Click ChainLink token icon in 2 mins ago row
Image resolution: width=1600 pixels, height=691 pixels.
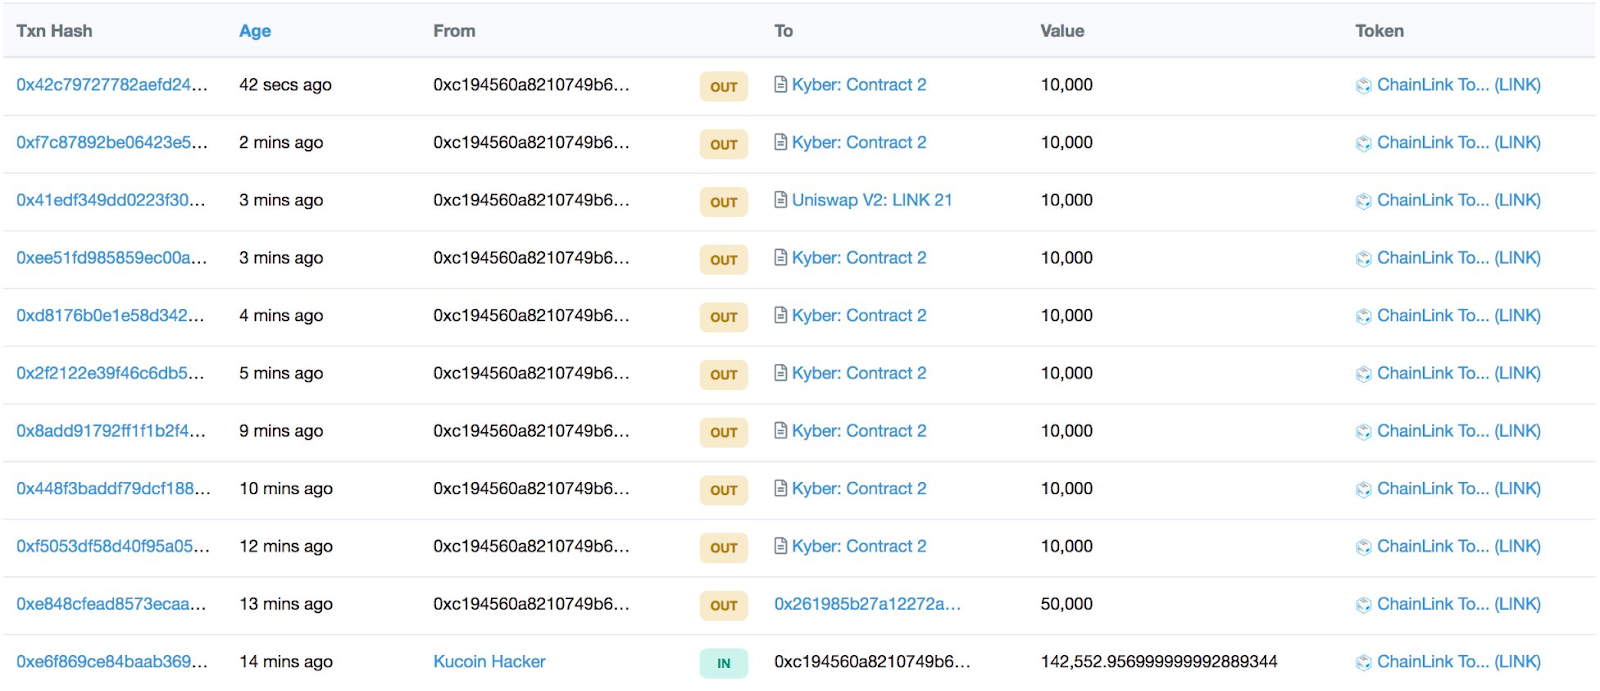click(x=1364, y=144)
